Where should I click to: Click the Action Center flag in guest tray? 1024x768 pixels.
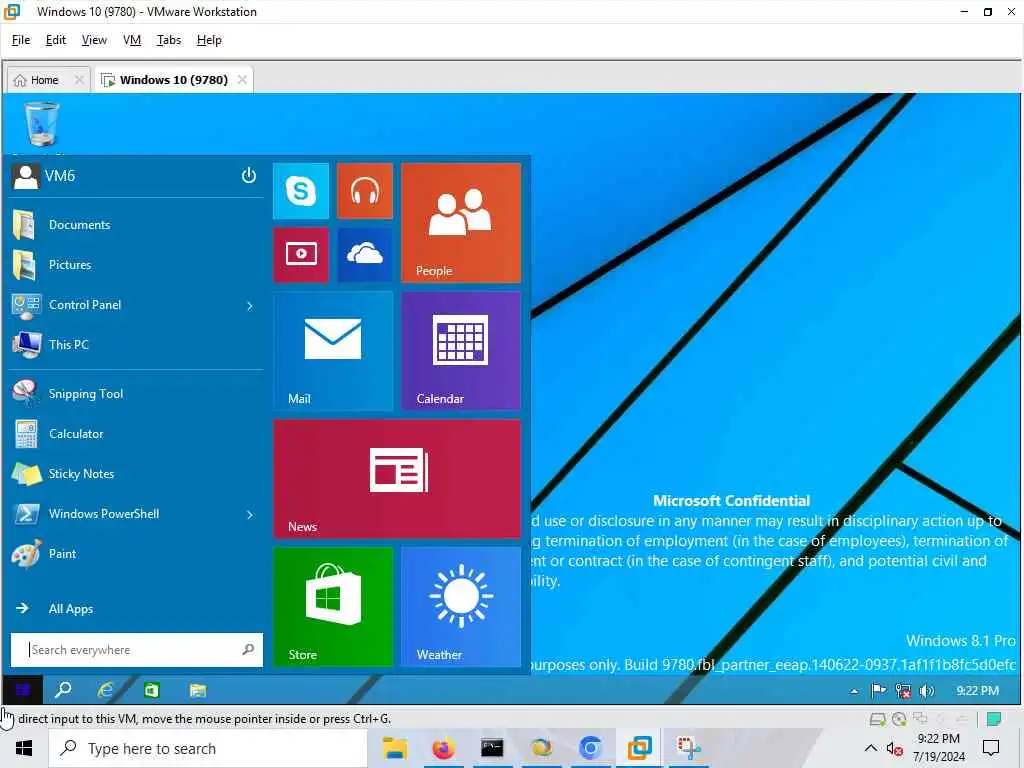click(x=878, y=690)
